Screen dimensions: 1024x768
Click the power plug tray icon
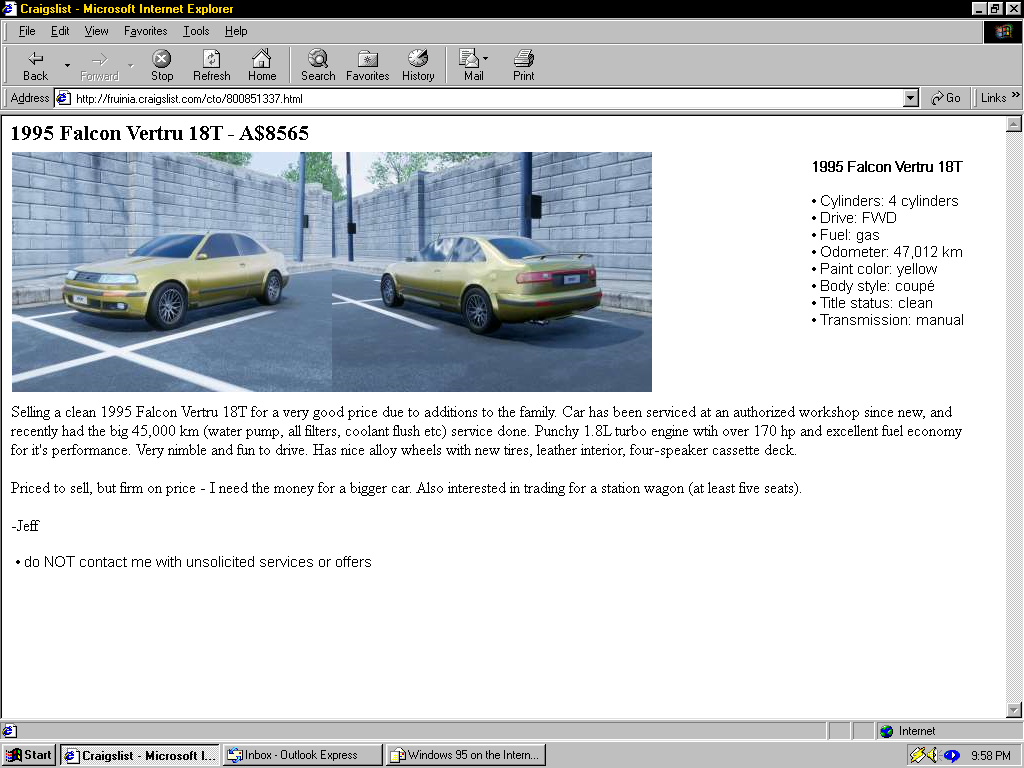click(918, 756)
